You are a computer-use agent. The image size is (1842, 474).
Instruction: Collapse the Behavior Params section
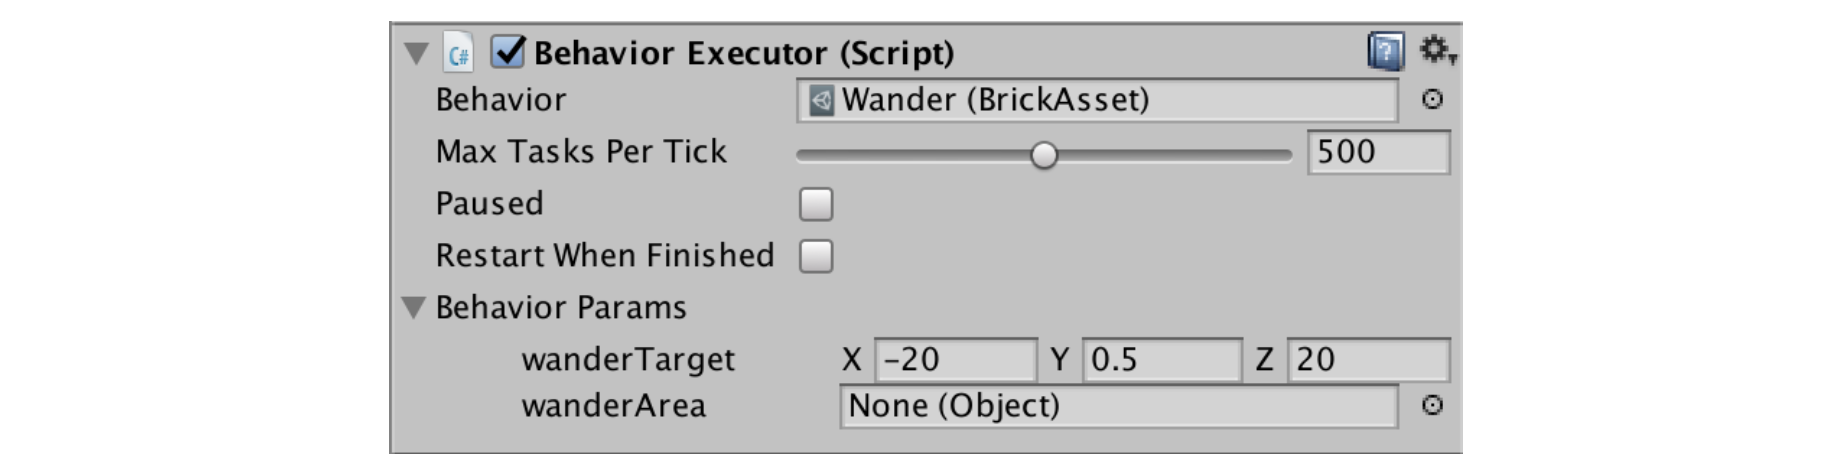click(414, 307)
